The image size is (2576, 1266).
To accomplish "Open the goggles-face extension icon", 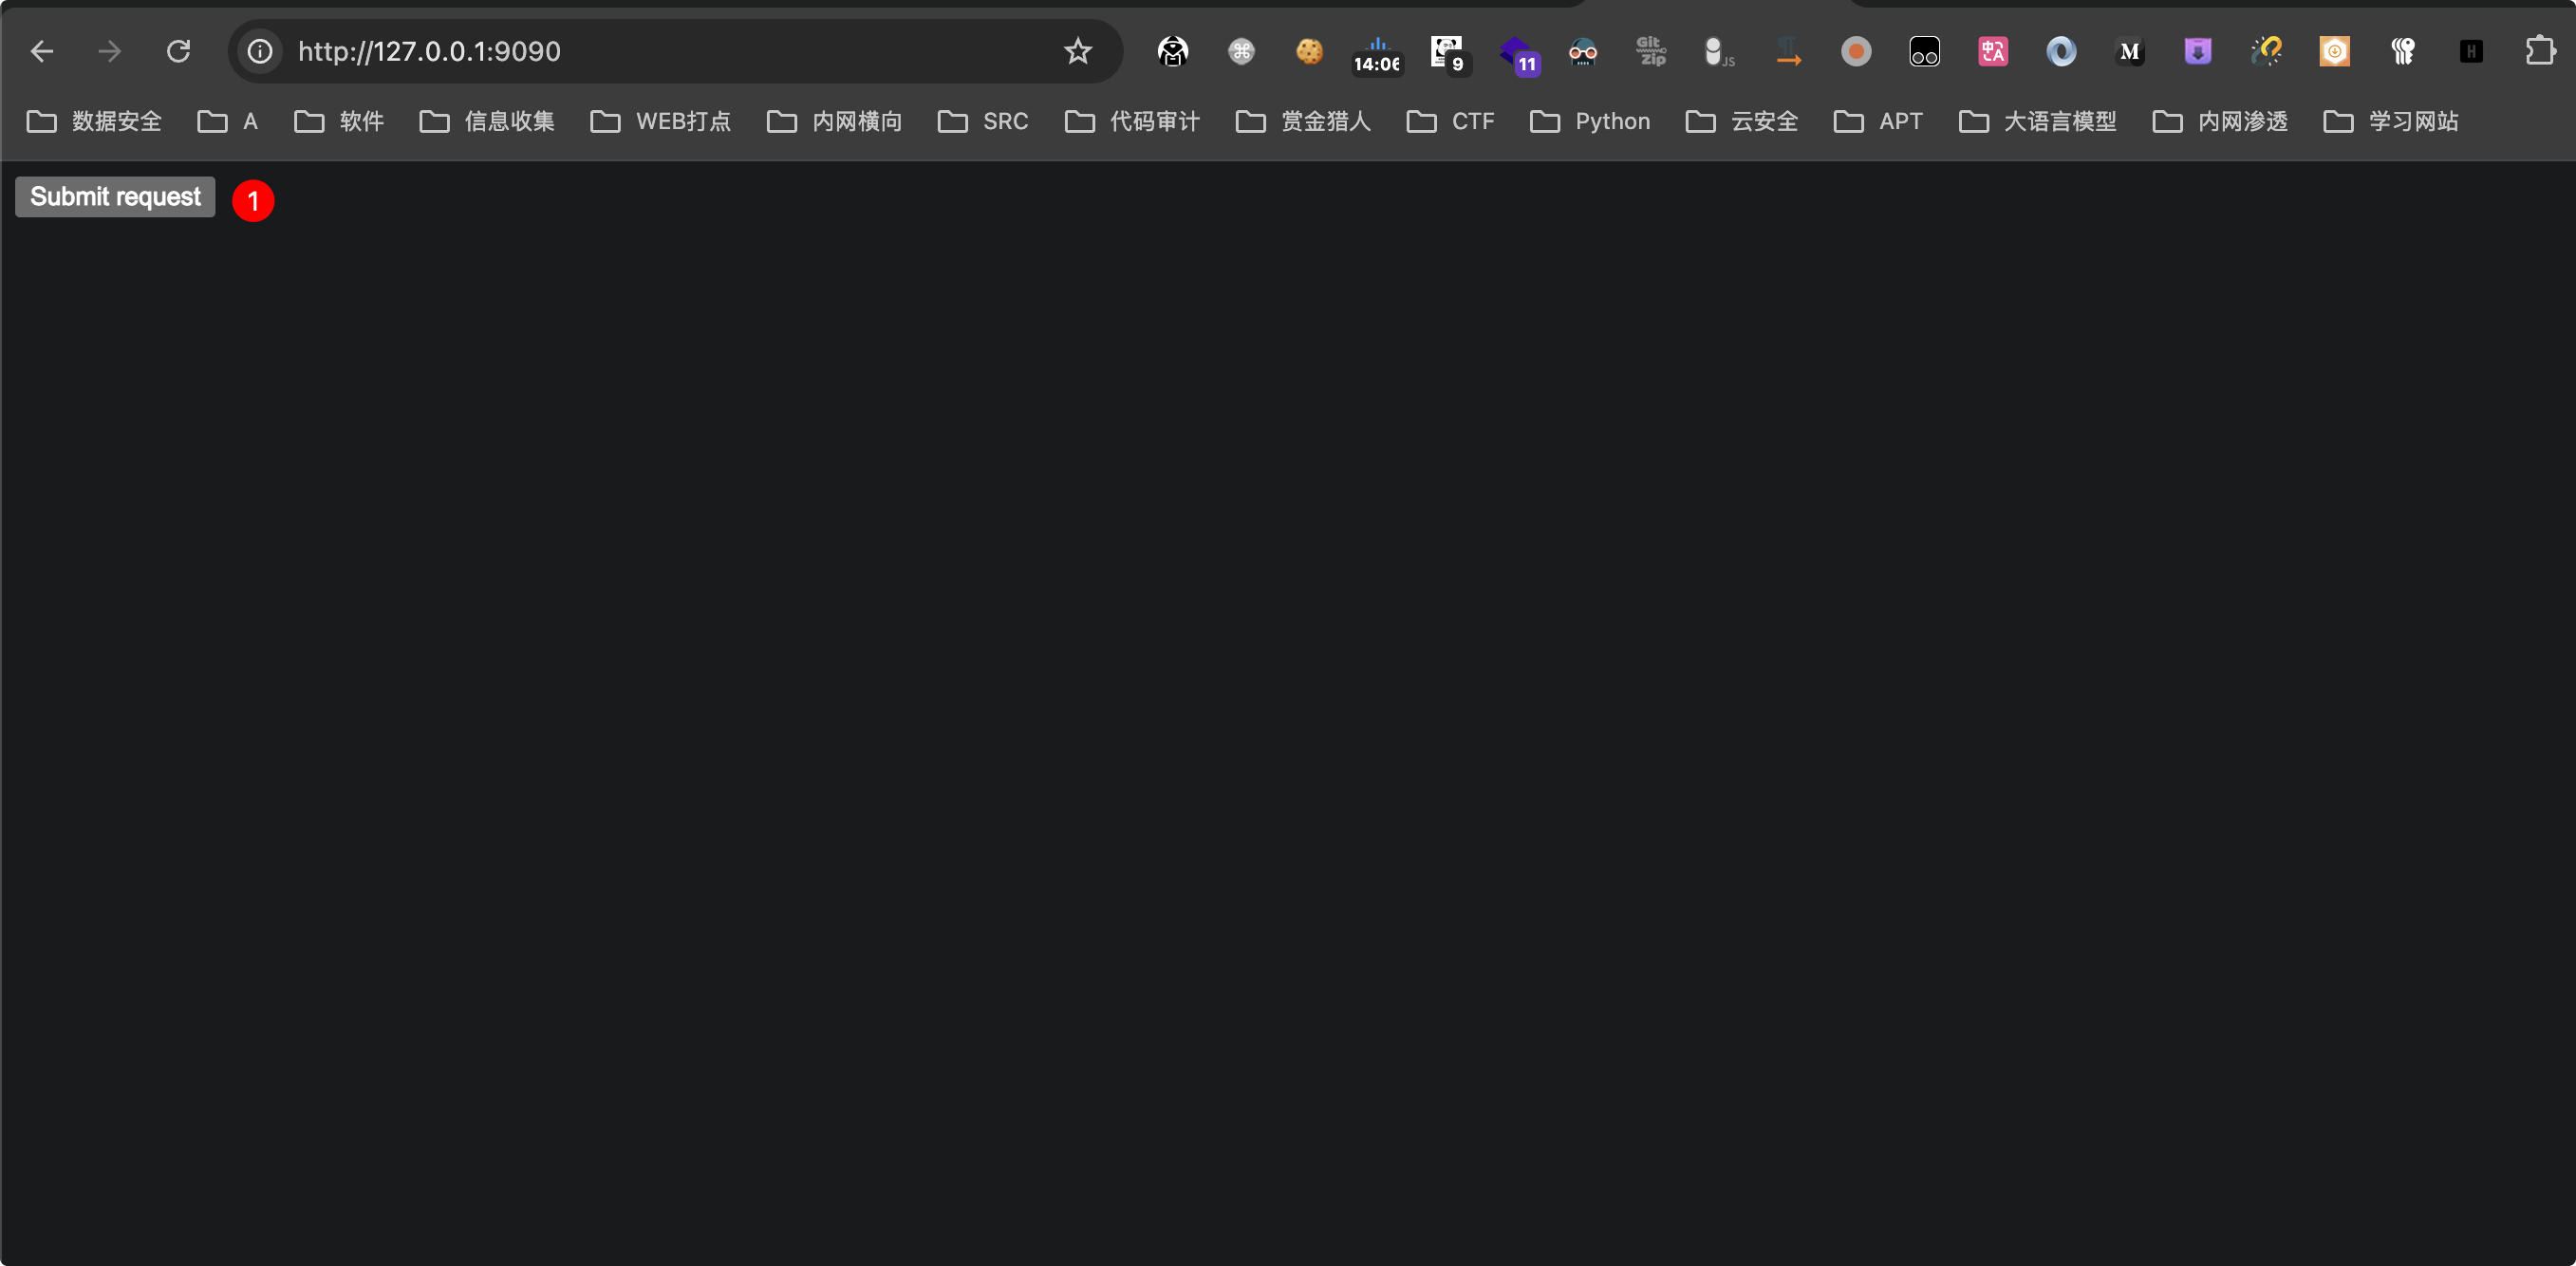I will [x=1583, y=51].
